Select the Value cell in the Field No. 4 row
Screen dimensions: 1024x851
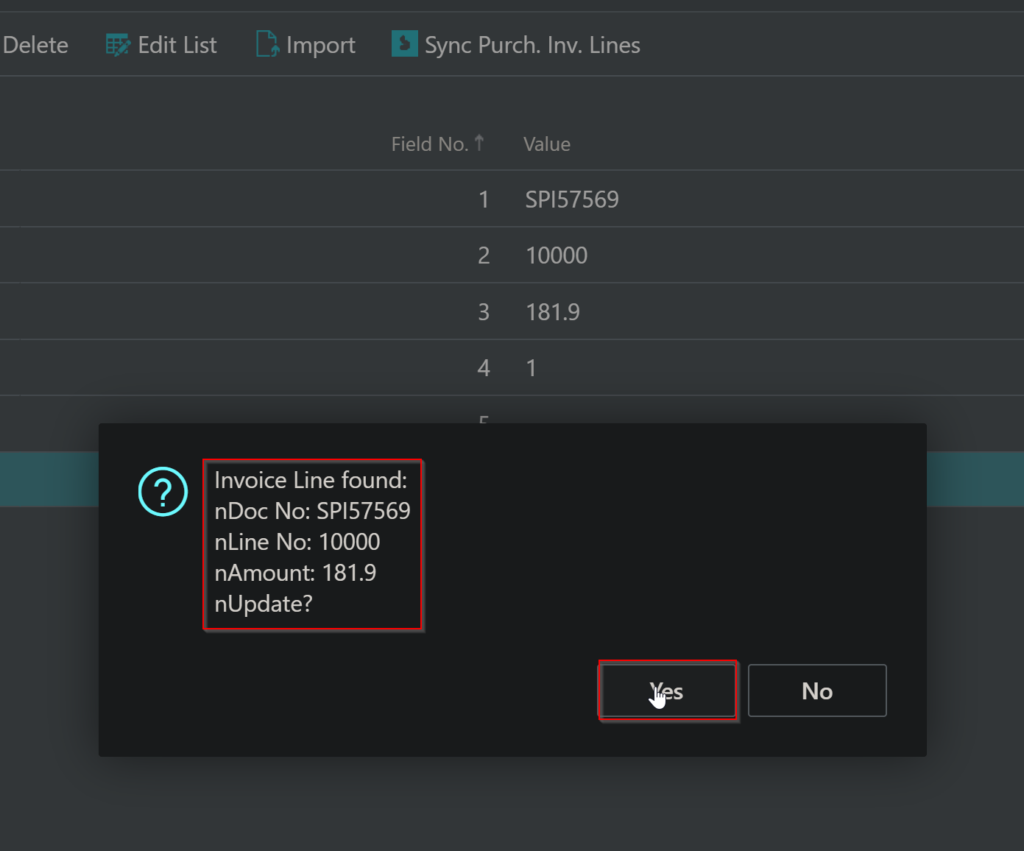(532, 369)
